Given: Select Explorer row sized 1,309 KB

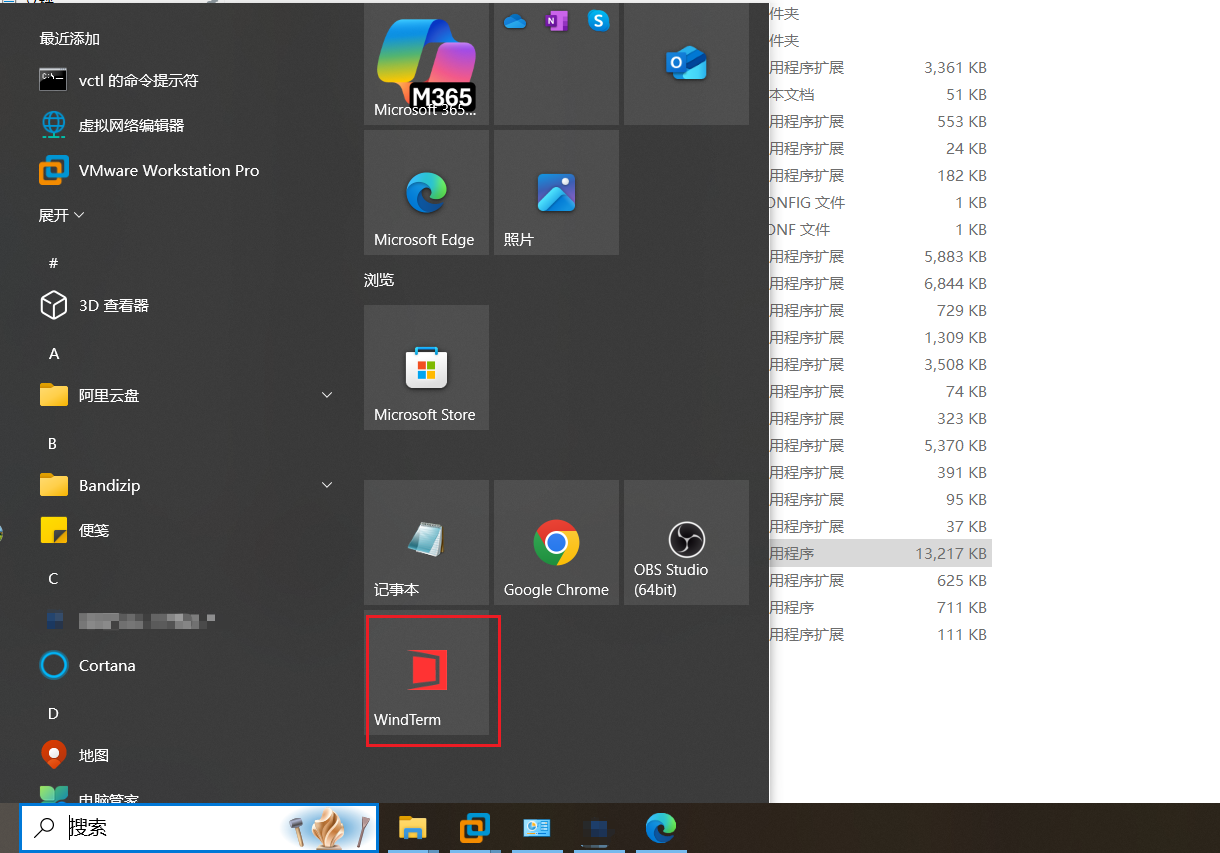Looking at the screenshot, I should click(880, 338).
